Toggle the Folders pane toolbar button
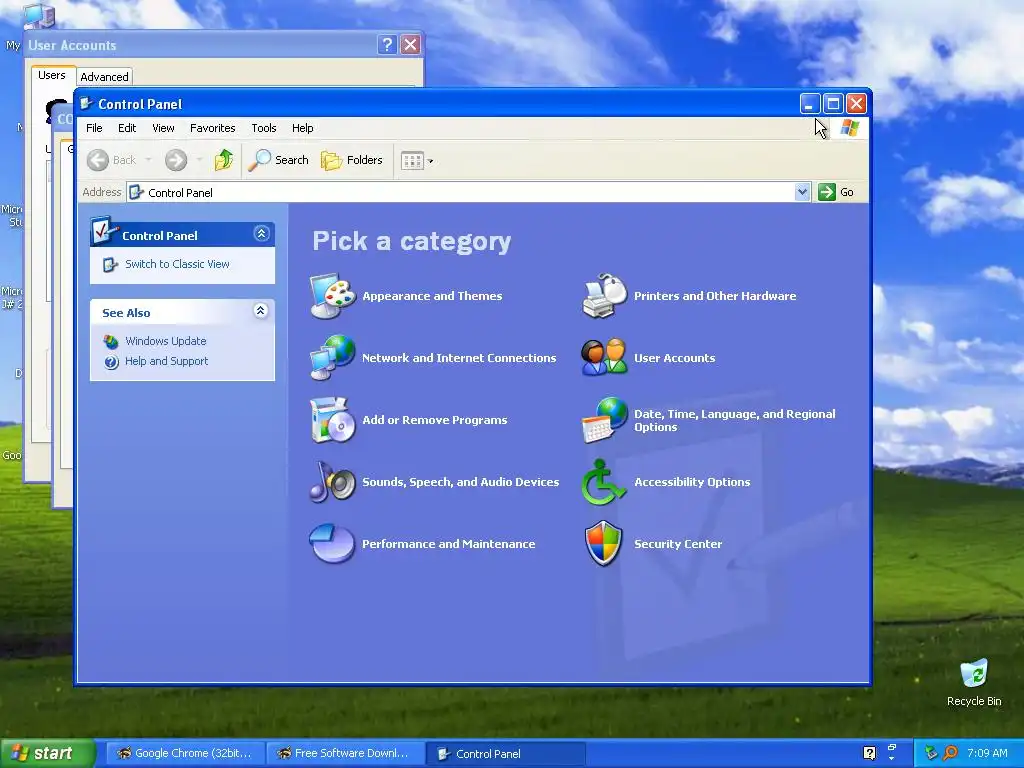 coord(351,160)
